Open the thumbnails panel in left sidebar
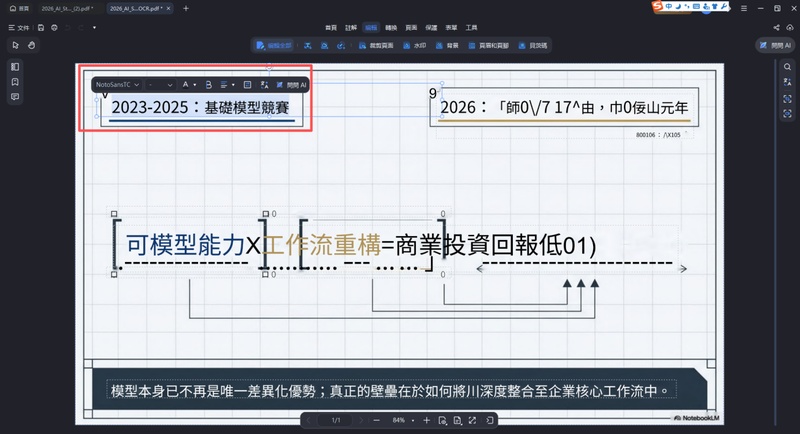 point(15,67)
